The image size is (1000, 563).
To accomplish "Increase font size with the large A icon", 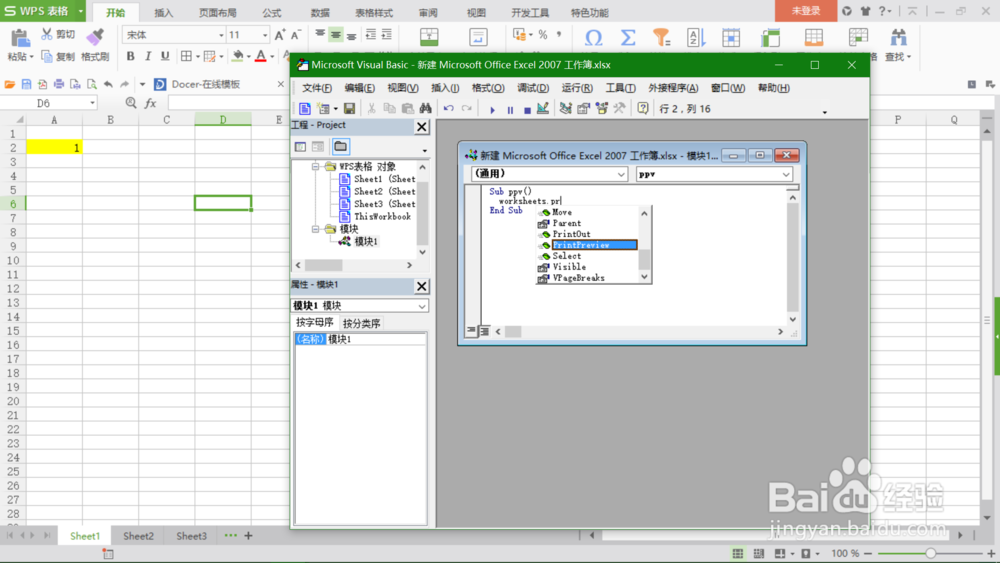I will pos(279,36).
